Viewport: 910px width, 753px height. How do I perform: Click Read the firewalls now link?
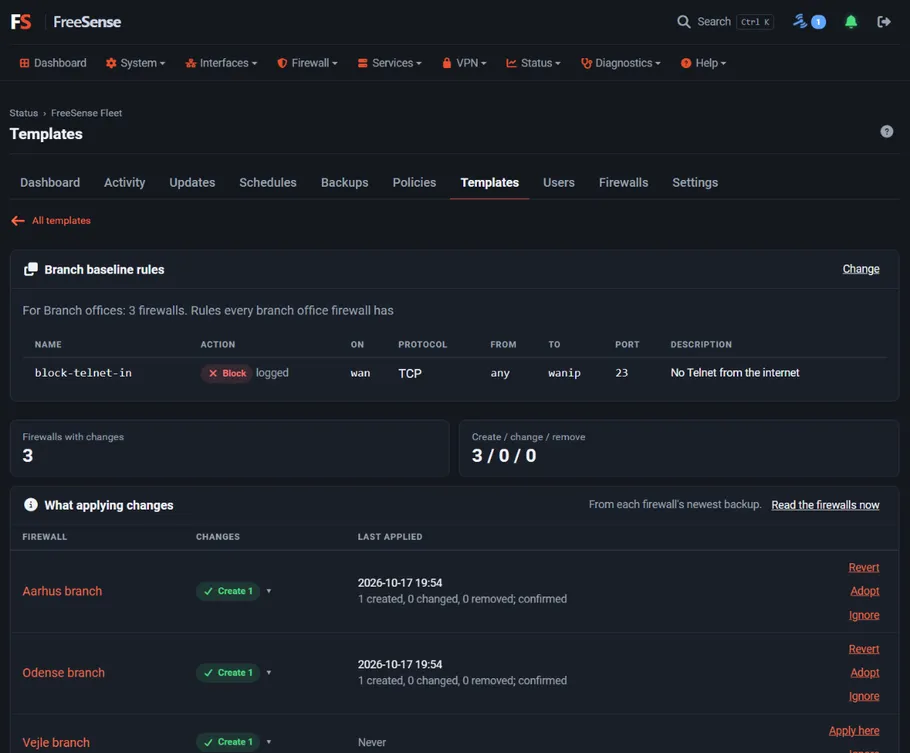(x=825, y=505)
